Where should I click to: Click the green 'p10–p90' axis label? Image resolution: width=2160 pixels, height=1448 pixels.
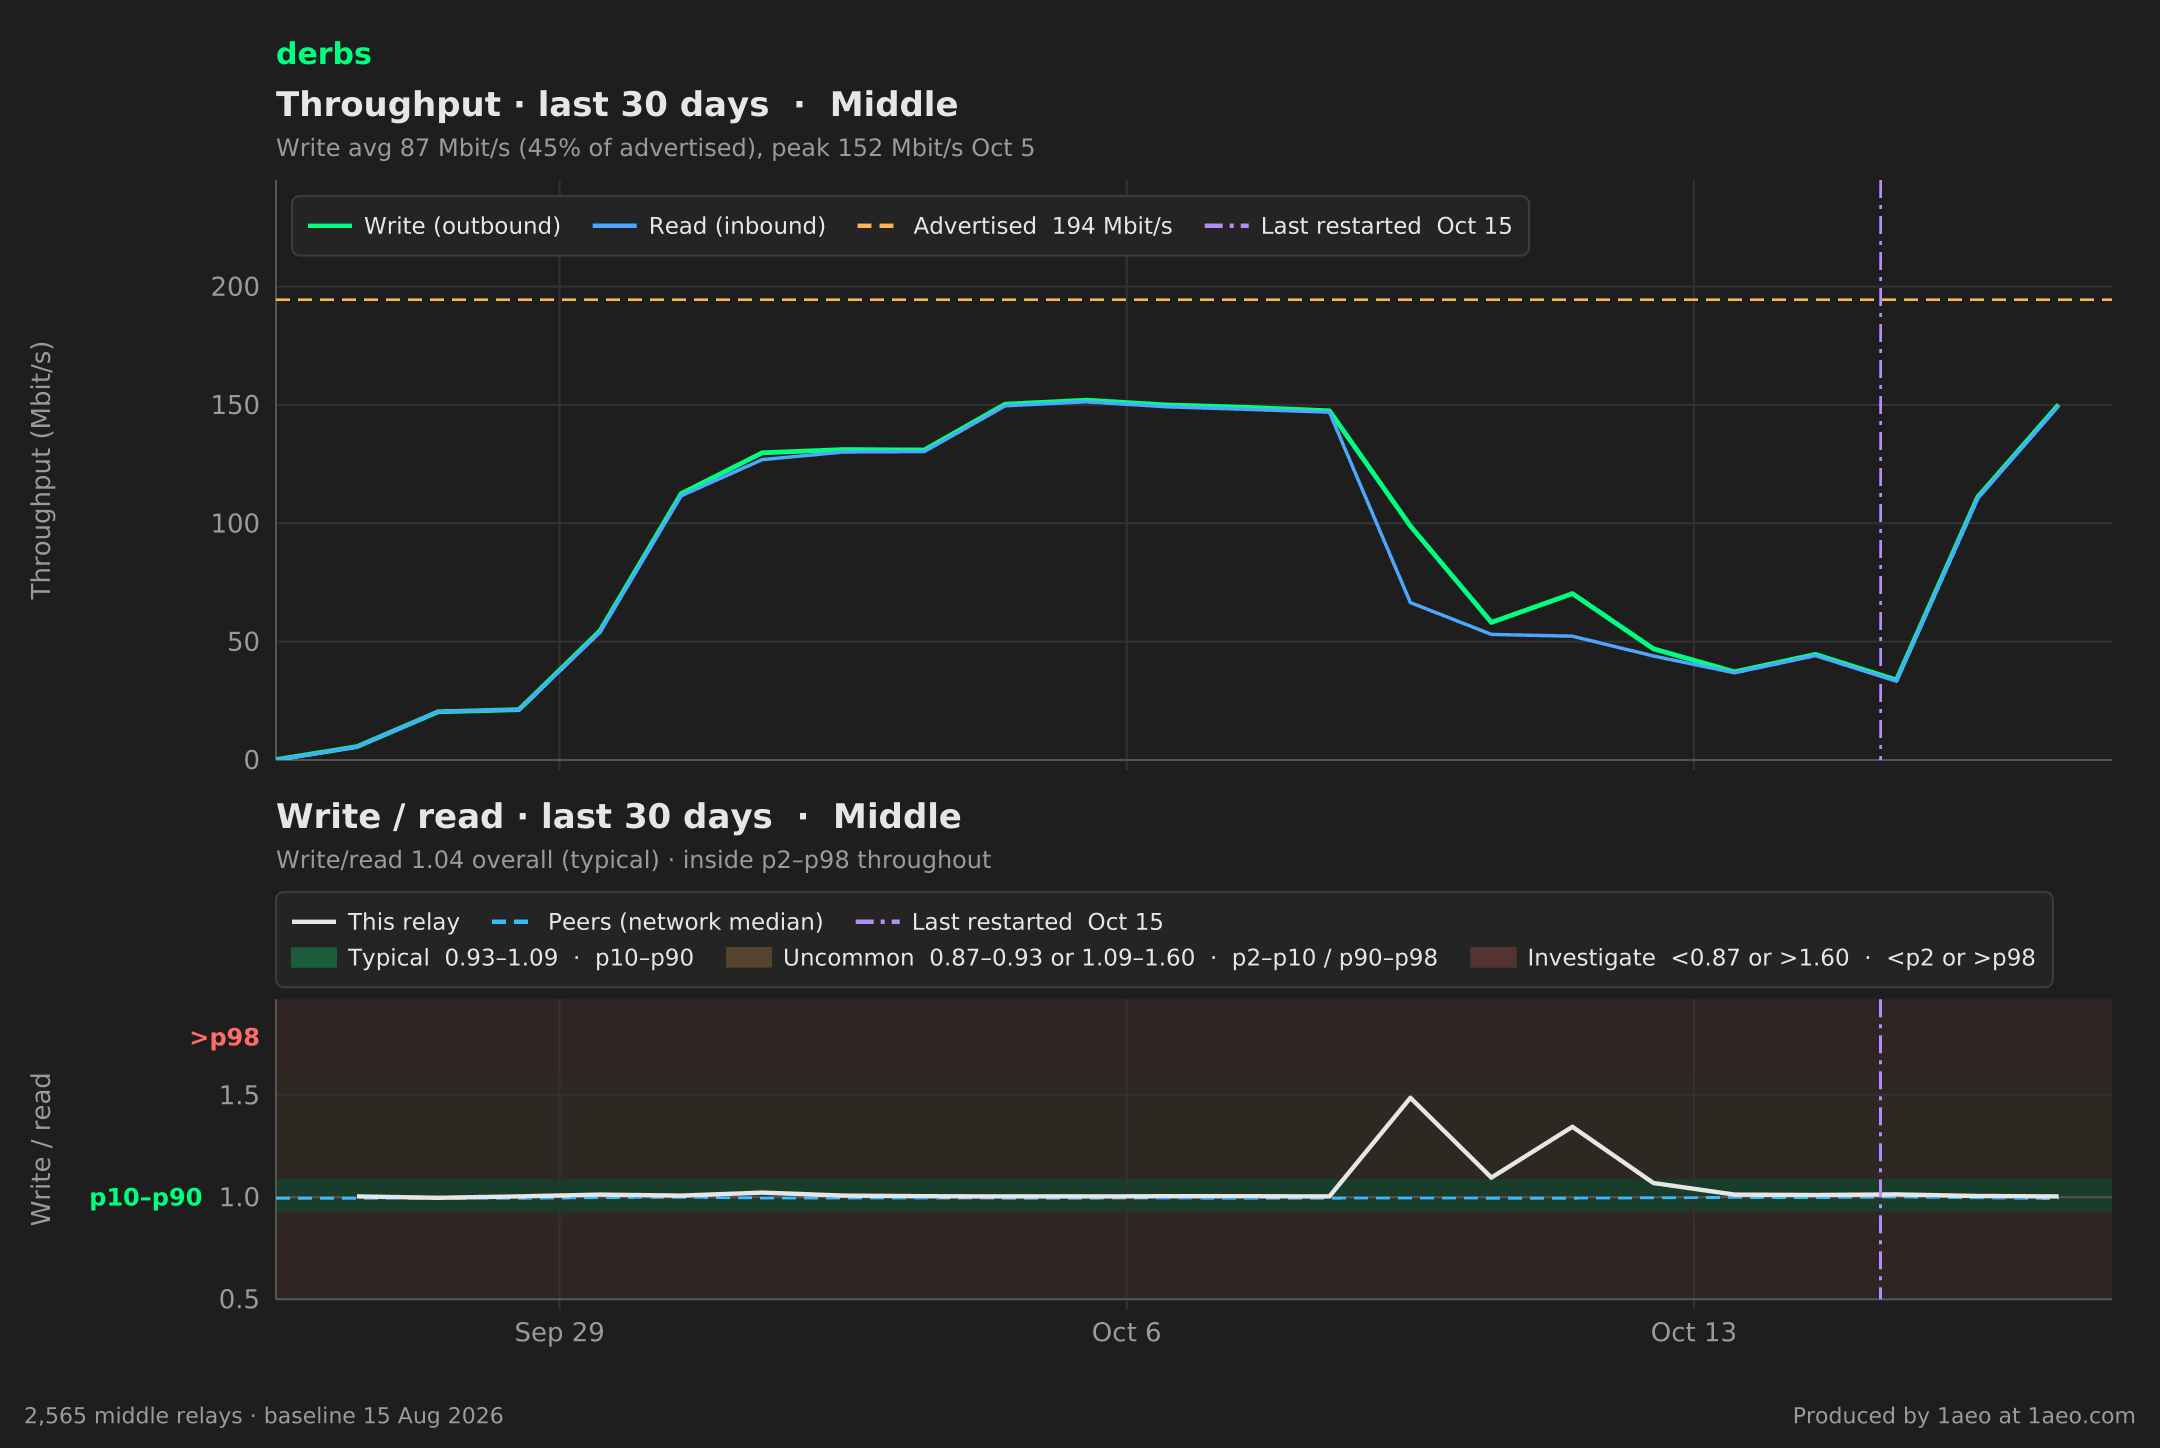[146, 1198]
